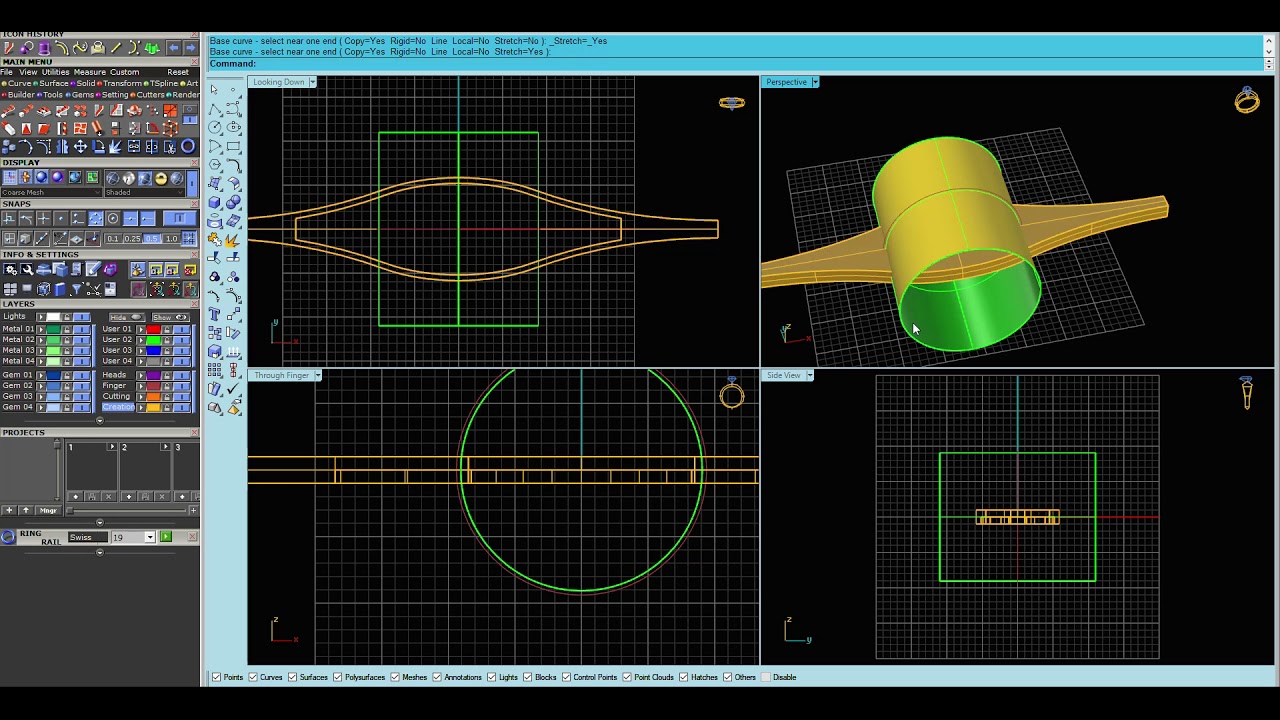
Task: Open the Utilities menu
Action: (55, 72)
